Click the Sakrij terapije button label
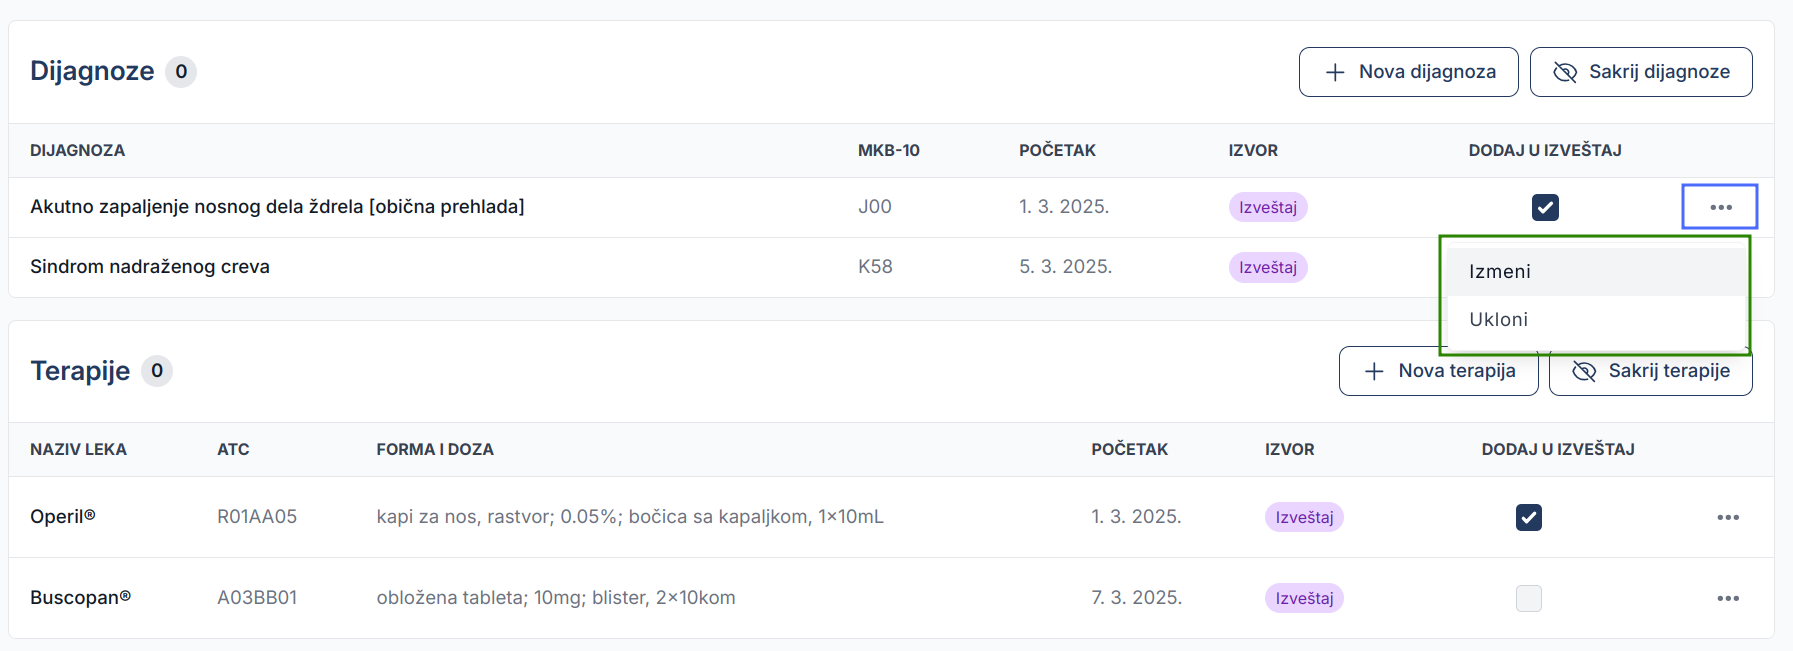1793x651 pixels. (x=1669, y=371)
